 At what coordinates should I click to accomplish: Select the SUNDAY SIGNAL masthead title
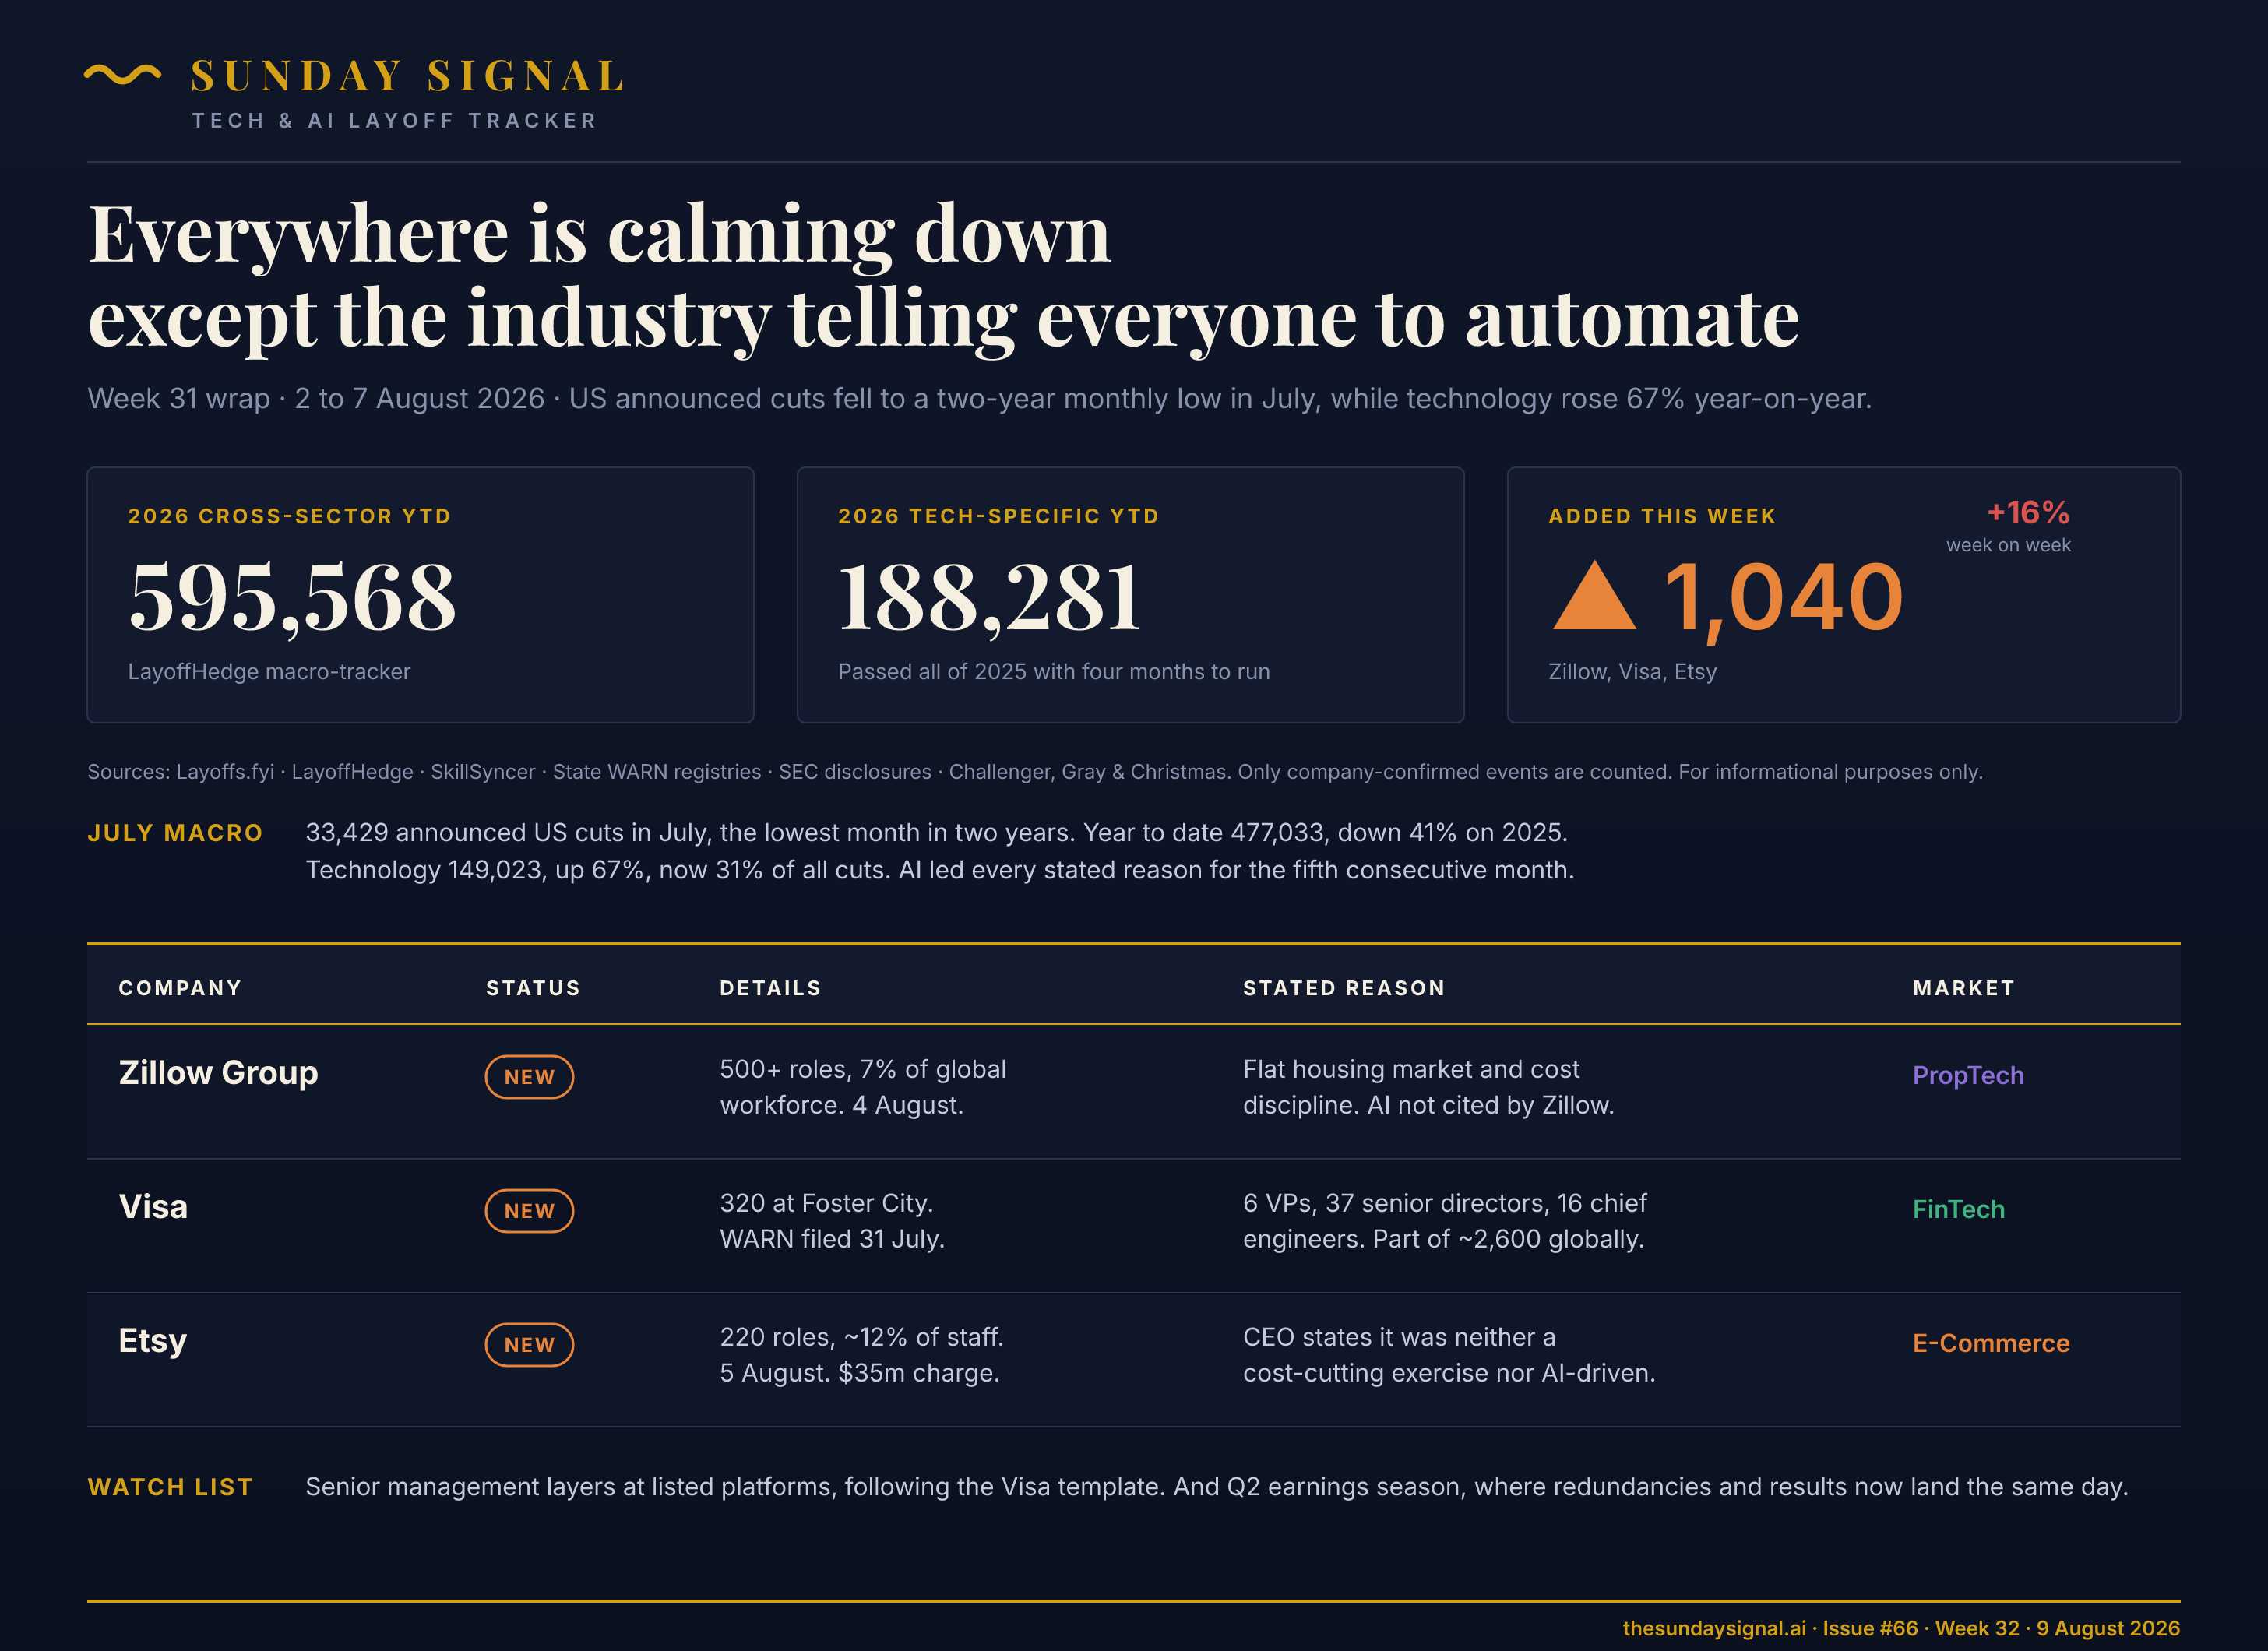click(x=408, y=76)
